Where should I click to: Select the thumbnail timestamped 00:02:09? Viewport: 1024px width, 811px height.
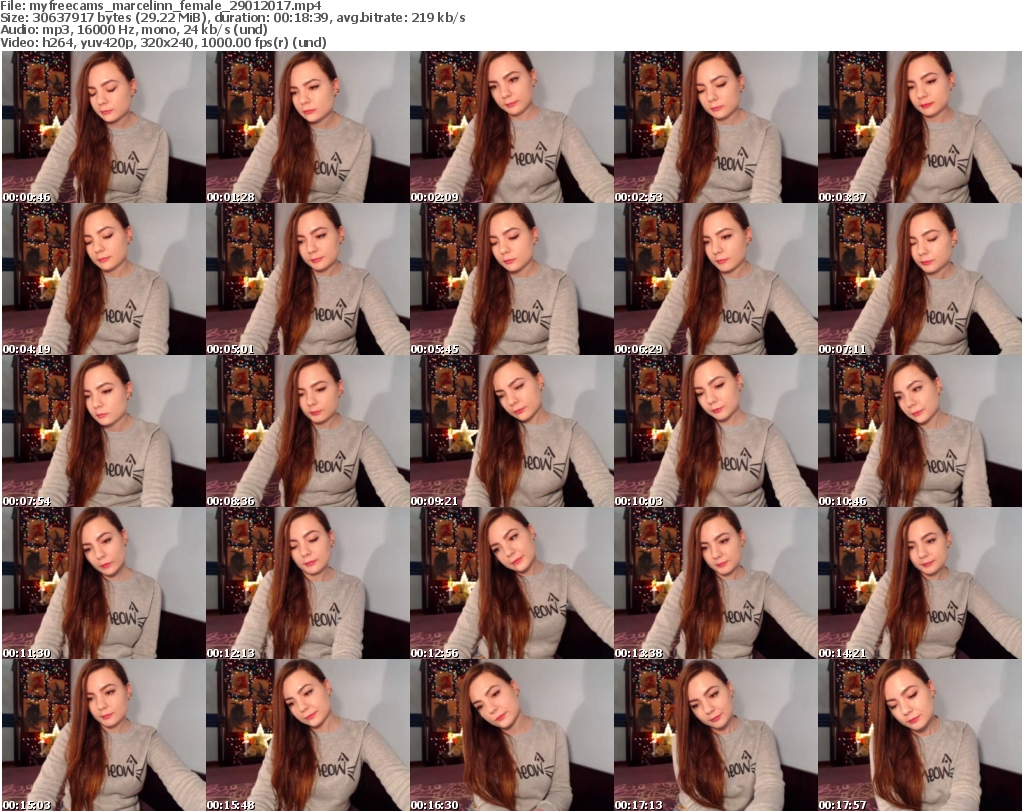[512, 127]
